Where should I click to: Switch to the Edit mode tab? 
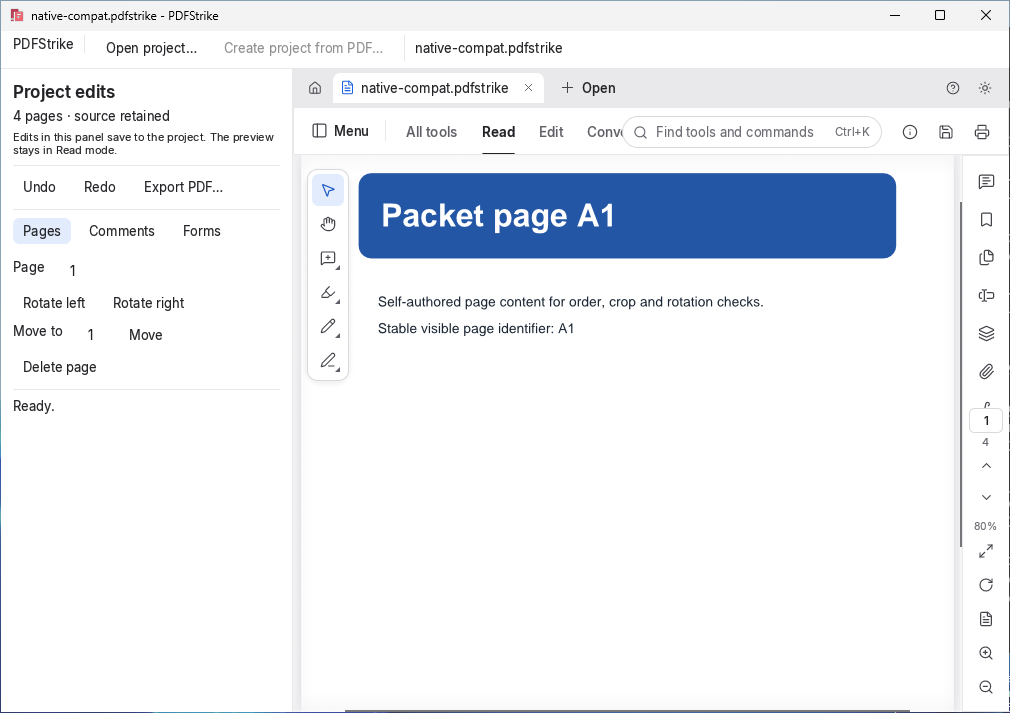[551, 132]
